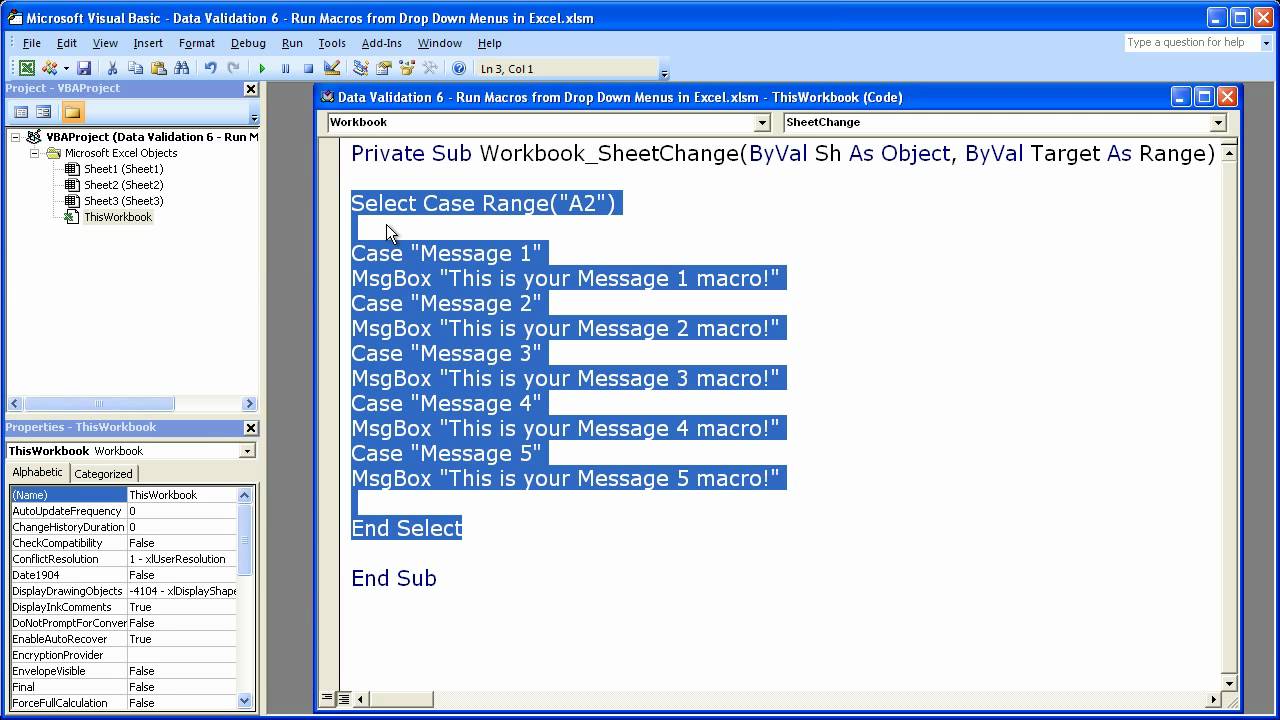Select Sheet1 (Sheet1) in project tree
This screenshot has height=720, width=1280.
[x=123, y=169]
